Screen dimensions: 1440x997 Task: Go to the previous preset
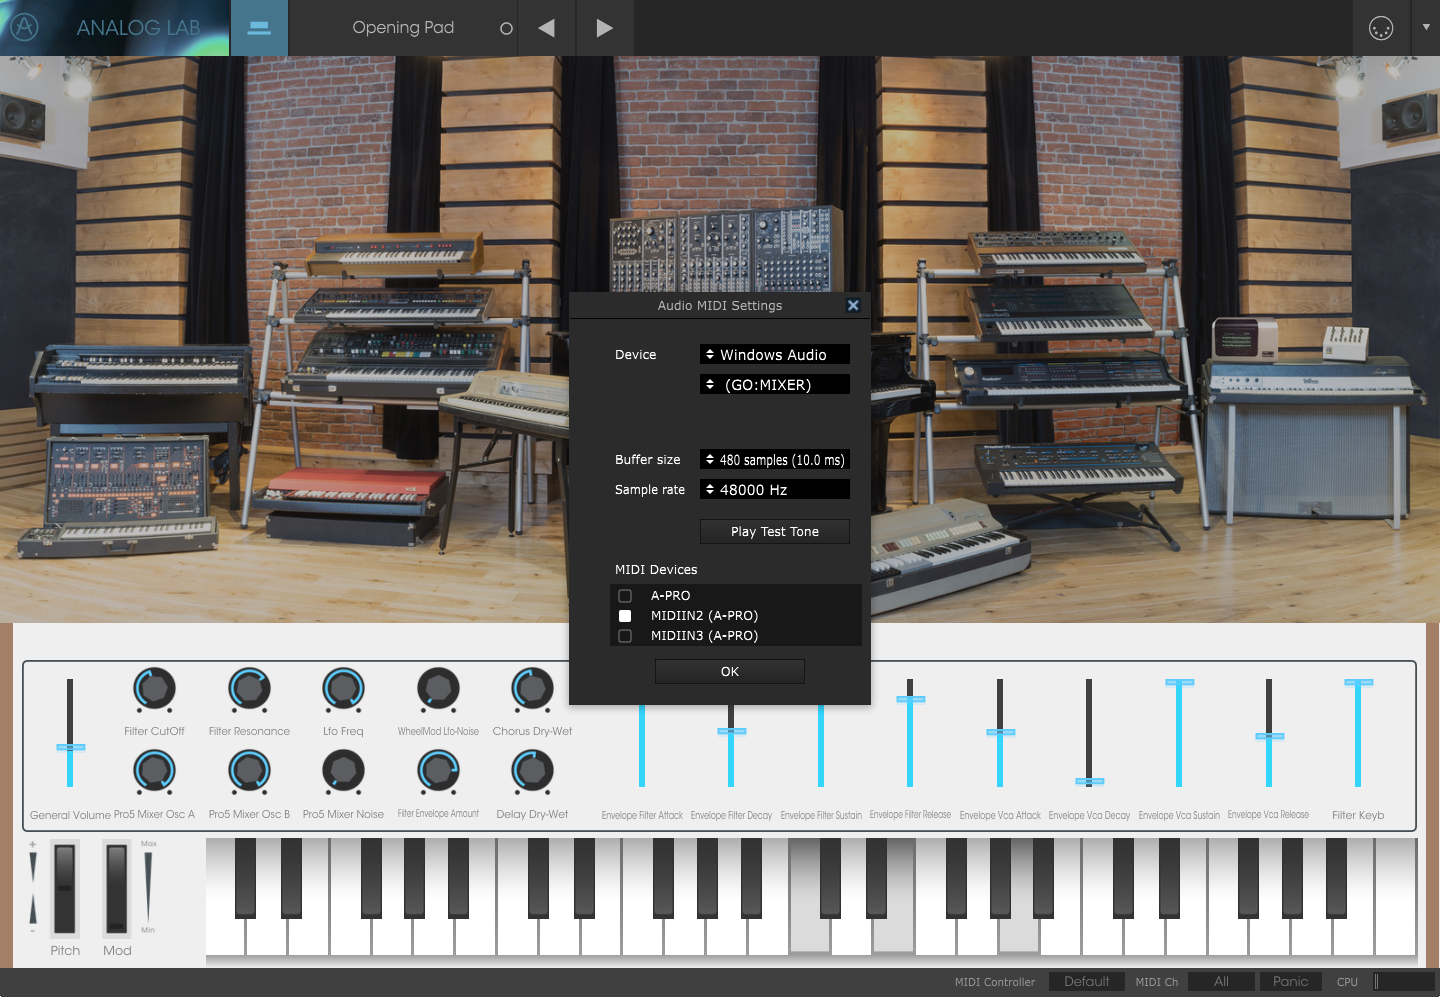pyautogui.click(x=547, y=28)
